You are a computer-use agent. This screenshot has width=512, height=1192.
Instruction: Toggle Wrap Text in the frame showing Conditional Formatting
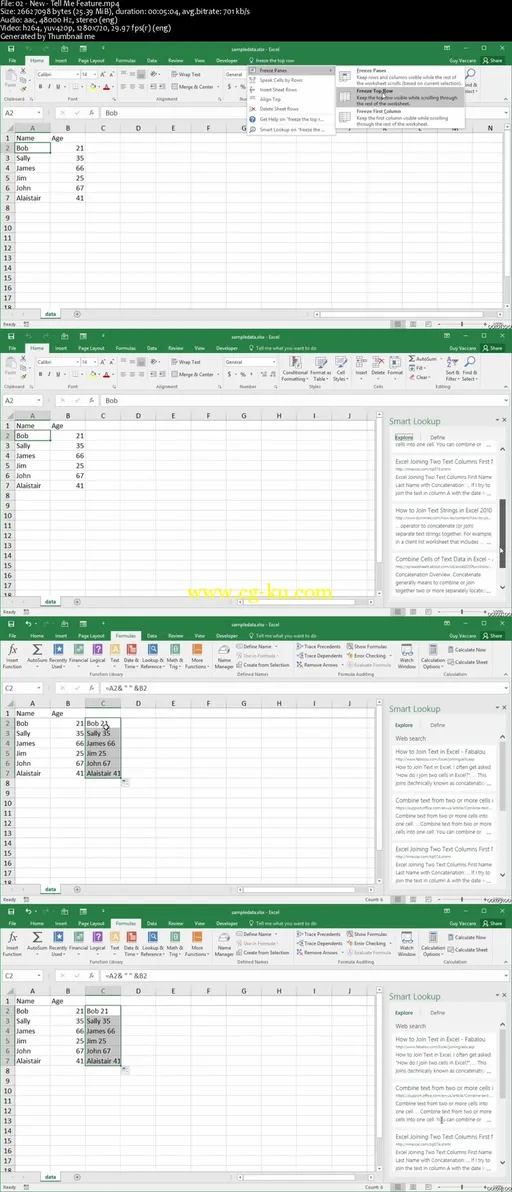coord(185,362)
